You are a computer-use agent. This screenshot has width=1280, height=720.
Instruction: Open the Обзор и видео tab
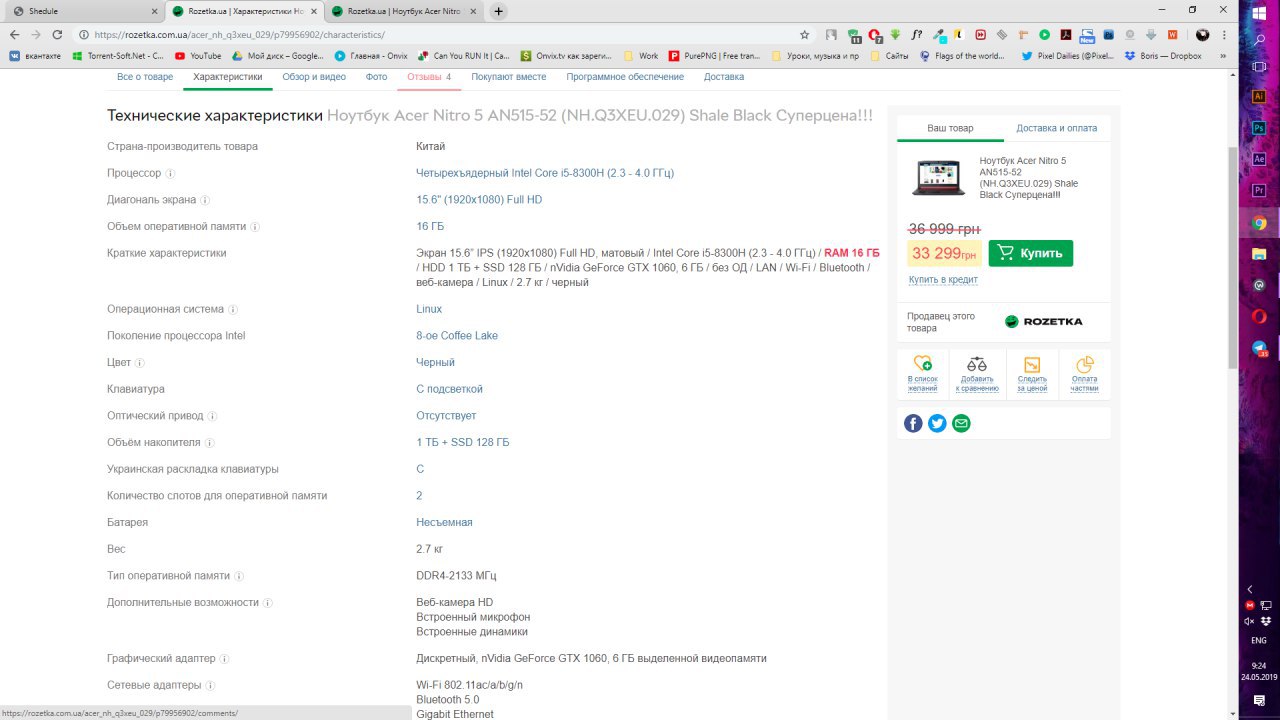pos(314,77)
